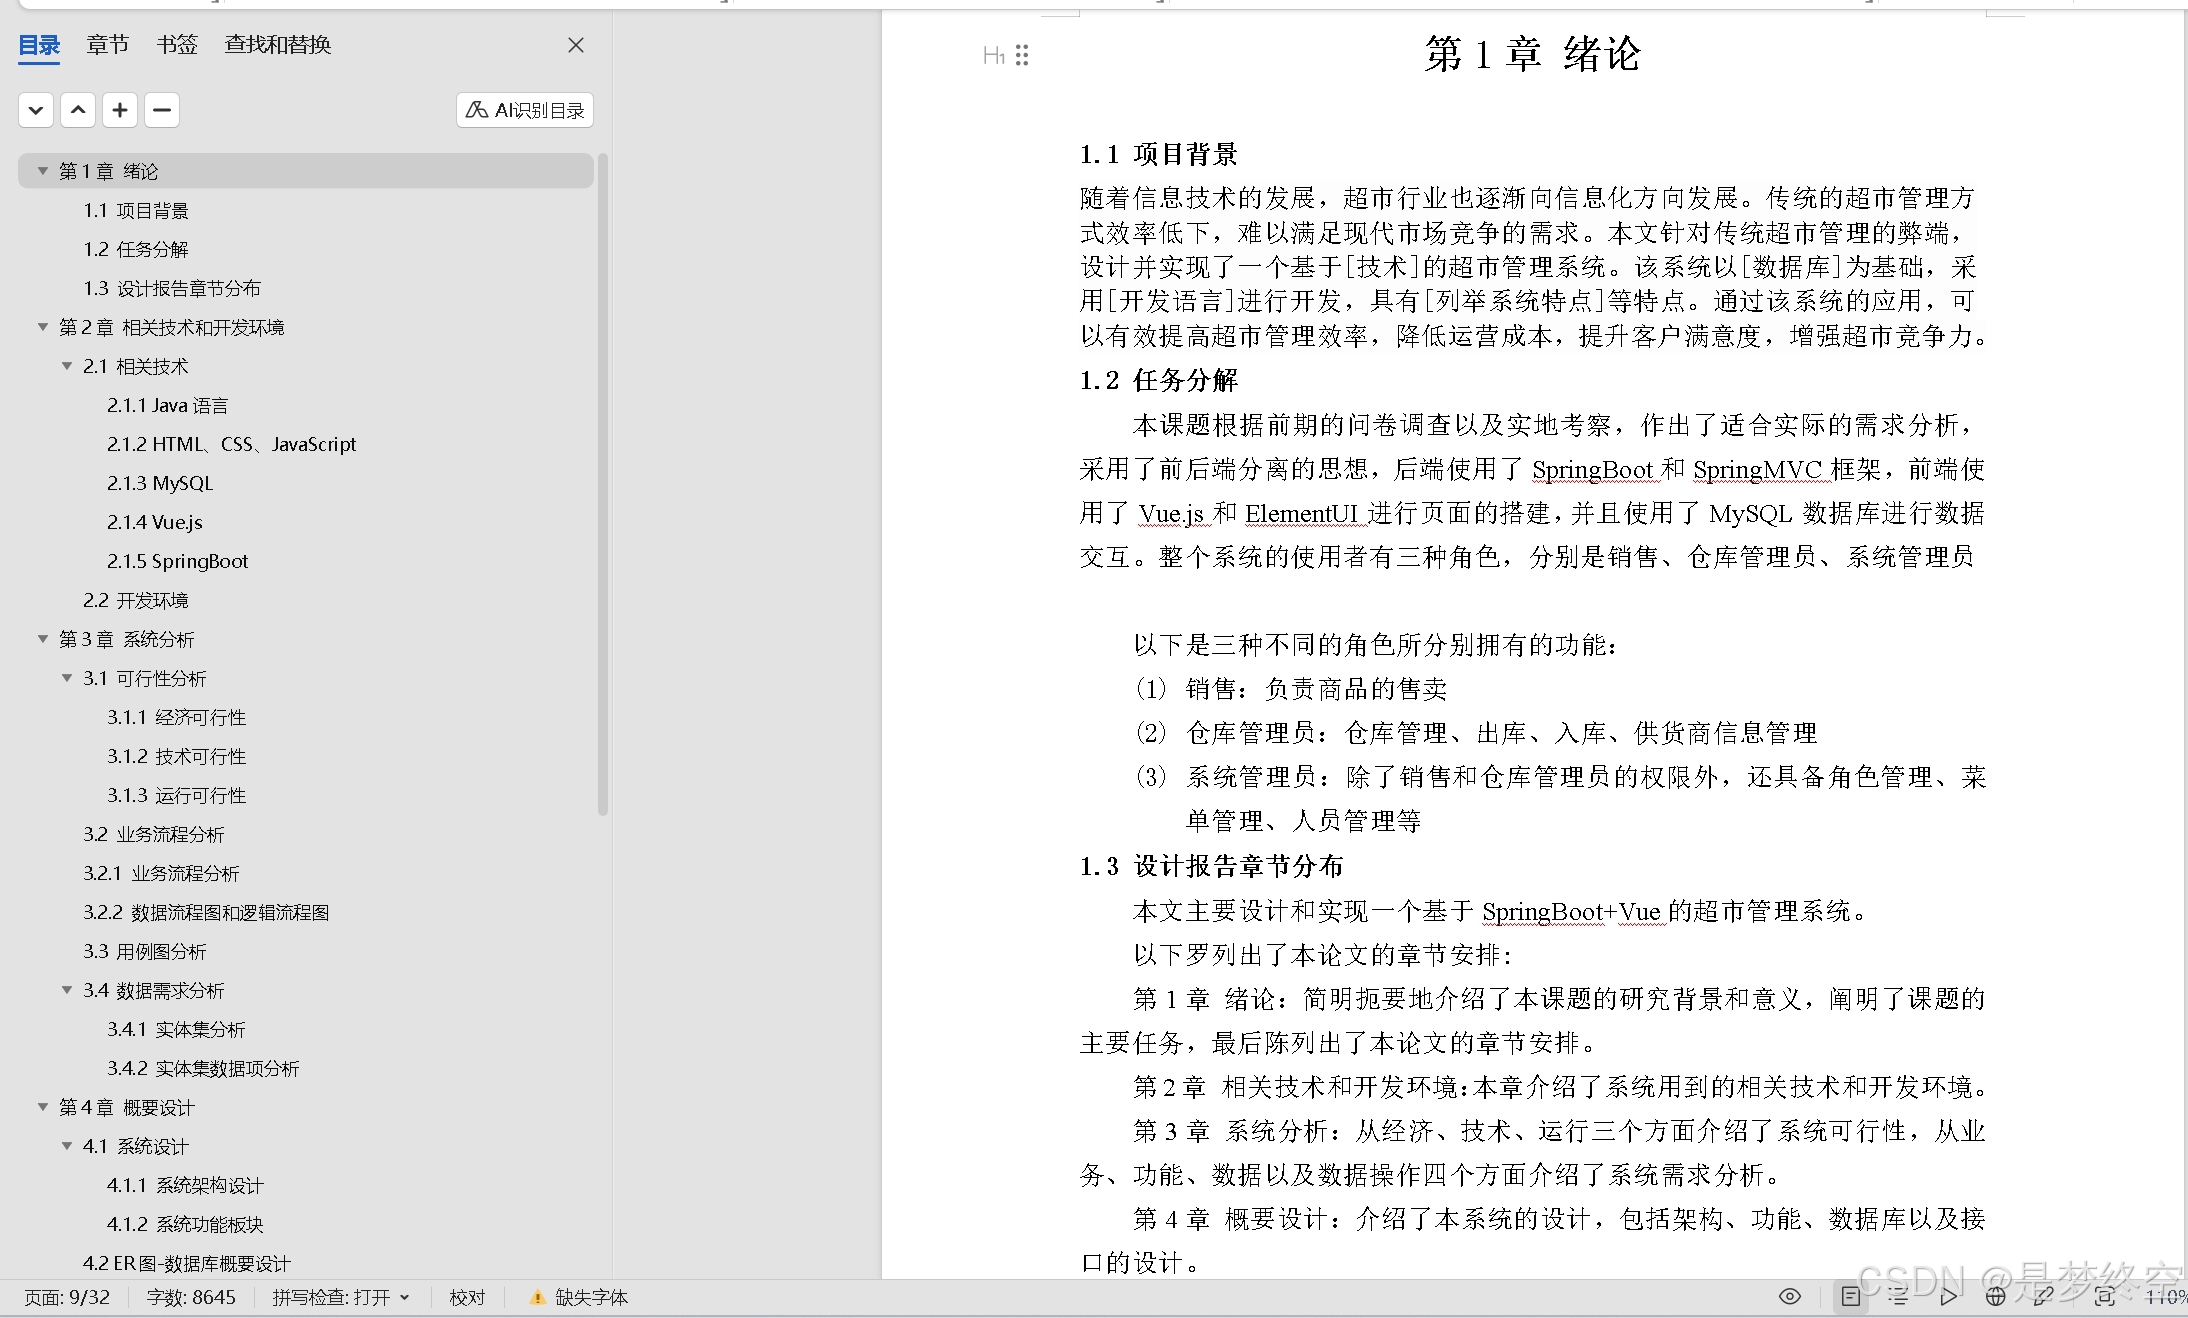Switch to page layout view icon
This screenshot has width=2188, height=1318.
[1851, 1297]
